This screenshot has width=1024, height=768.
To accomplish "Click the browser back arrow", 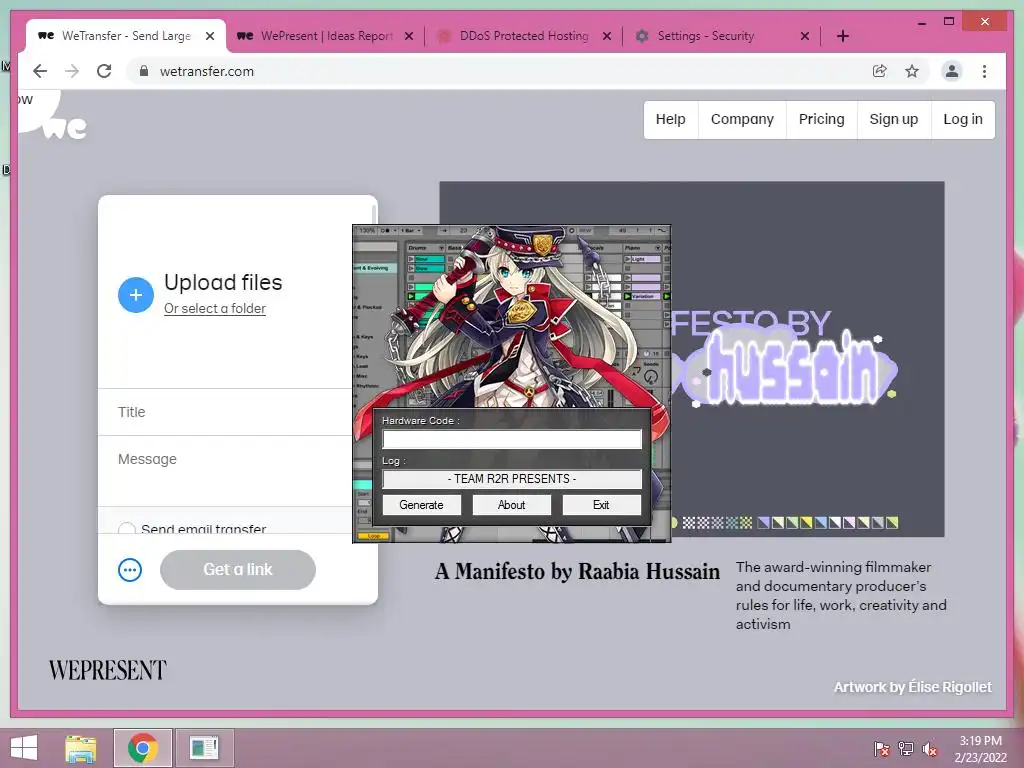I will tap(40, 71).
